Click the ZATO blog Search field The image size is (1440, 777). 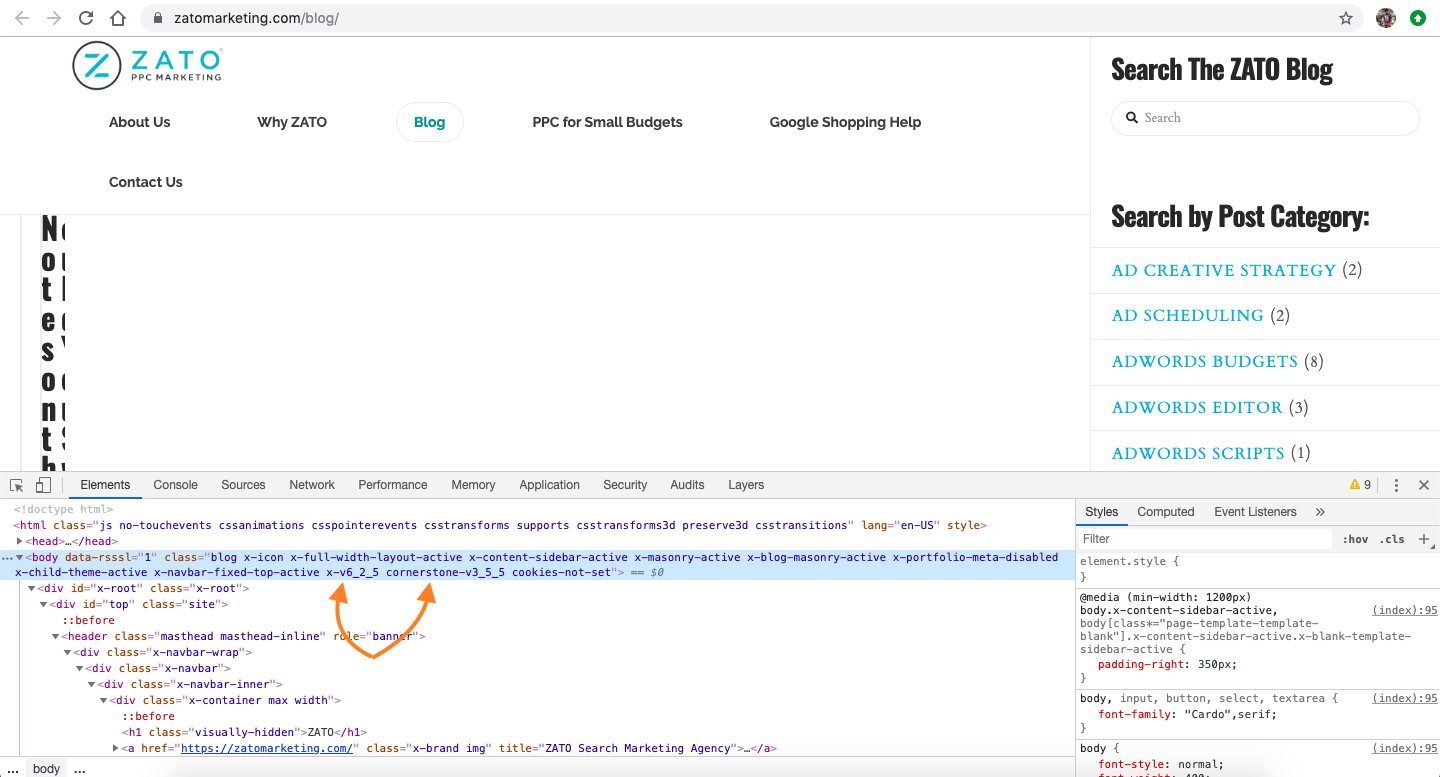pyautogui.click(x=1265, y=118)
